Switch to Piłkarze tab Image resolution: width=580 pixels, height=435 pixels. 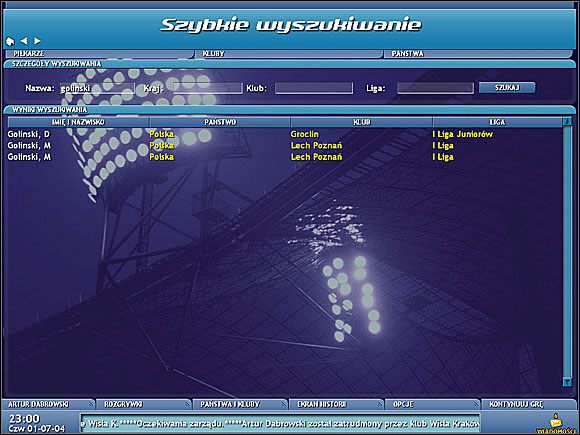tap(99, 54)
